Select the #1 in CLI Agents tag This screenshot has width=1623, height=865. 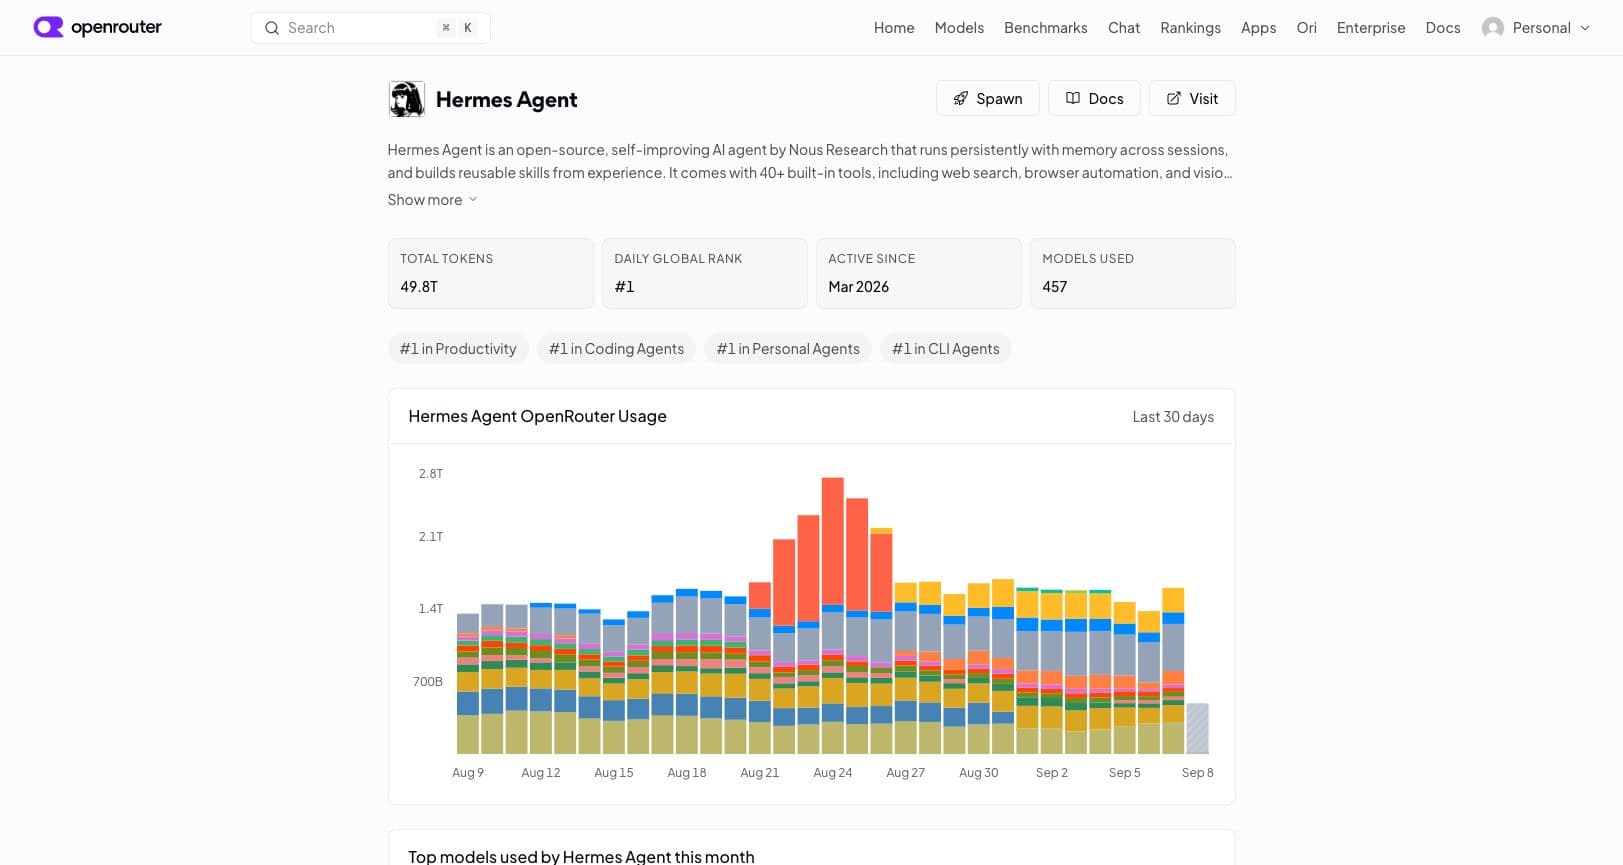click(x=946, y=349)
